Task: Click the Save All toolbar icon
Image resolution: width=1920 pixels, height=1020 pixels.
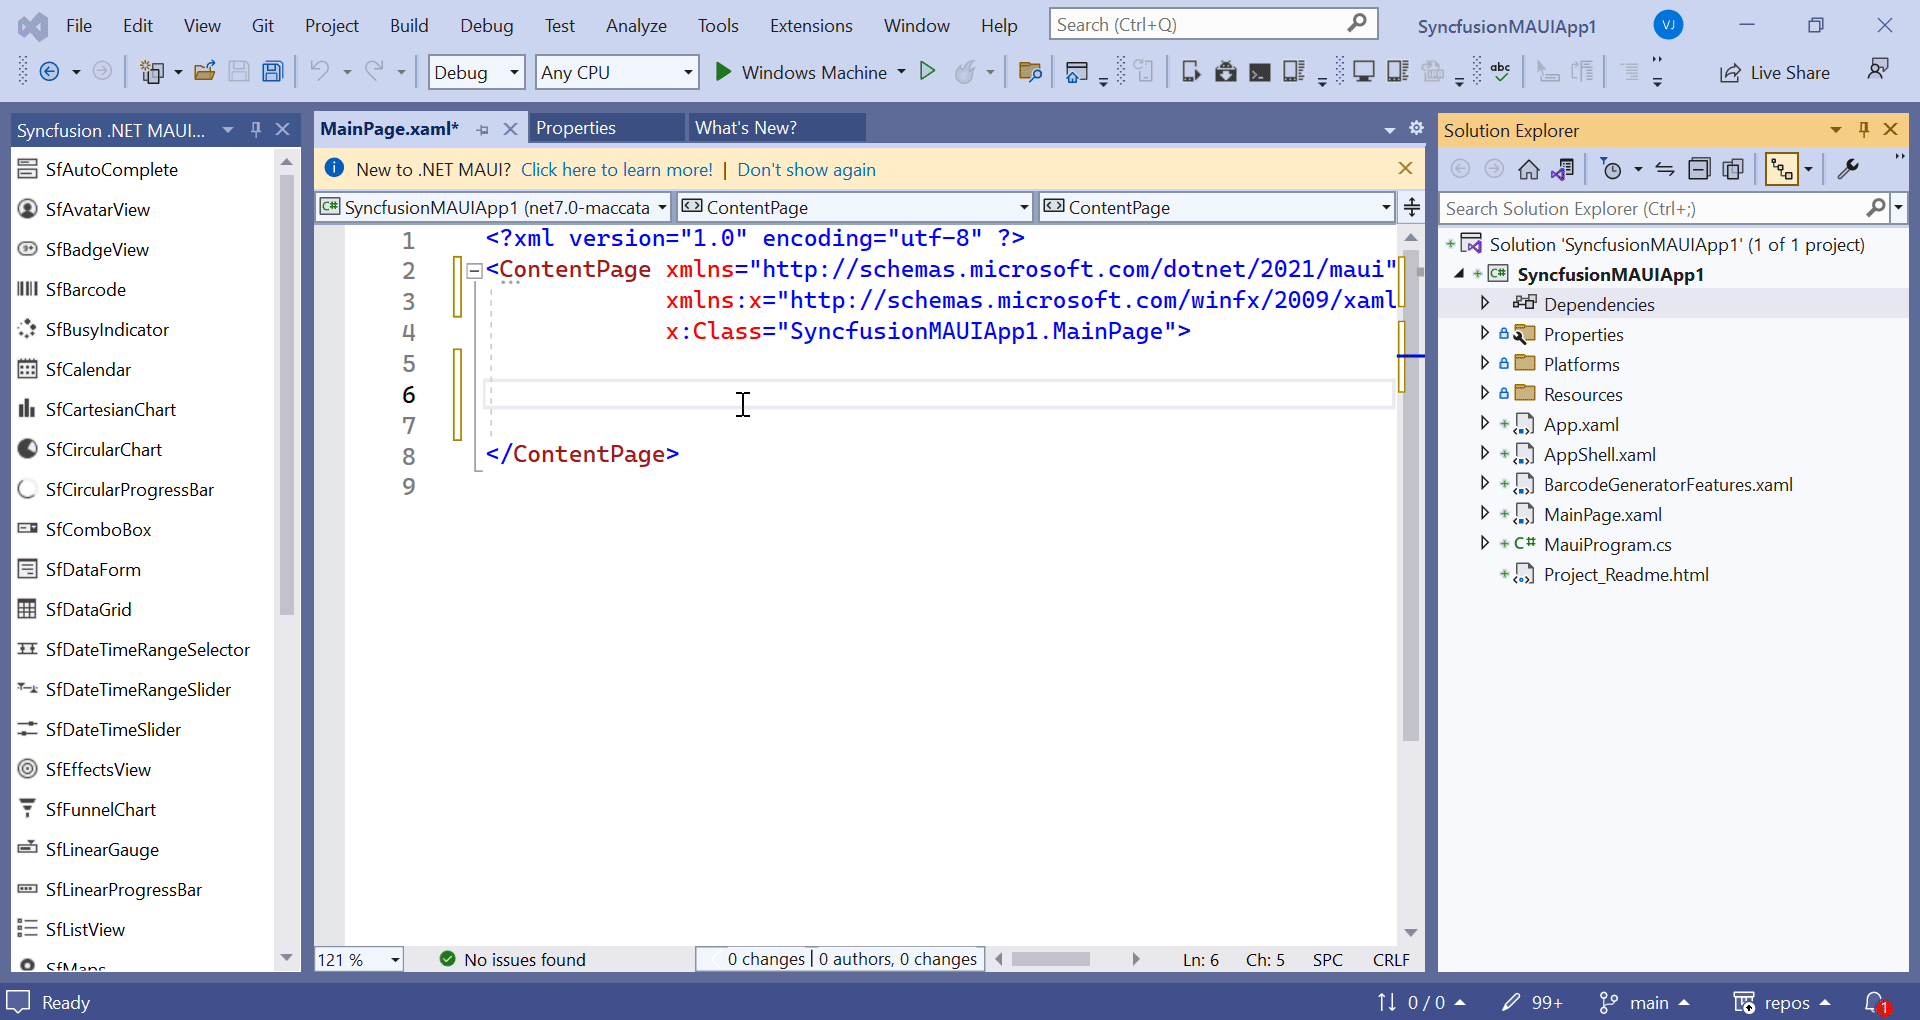Action: pos(272,72)
